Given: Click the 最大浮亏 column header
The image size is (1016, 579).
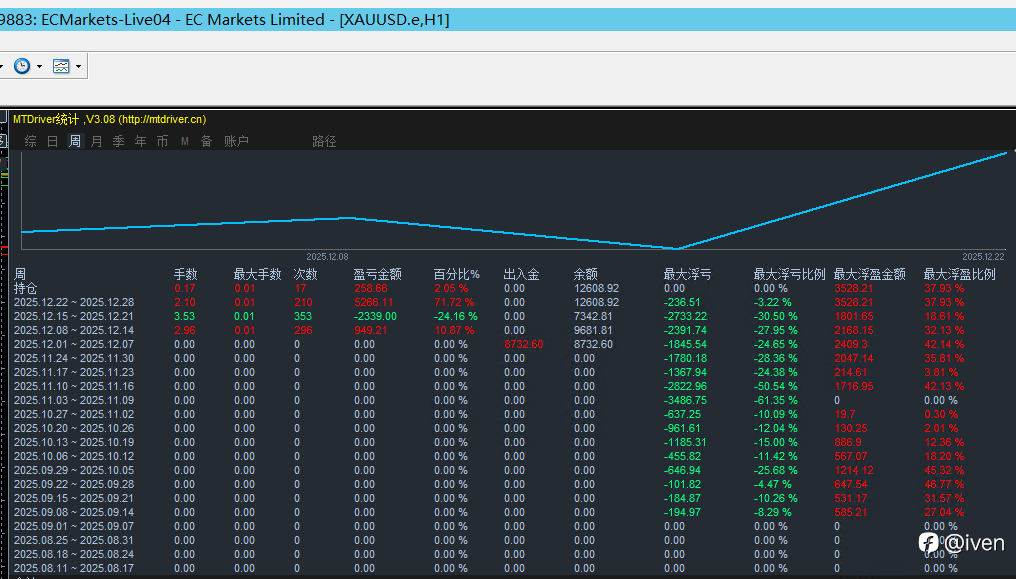Looking at the screenshot, I should 687,274.
